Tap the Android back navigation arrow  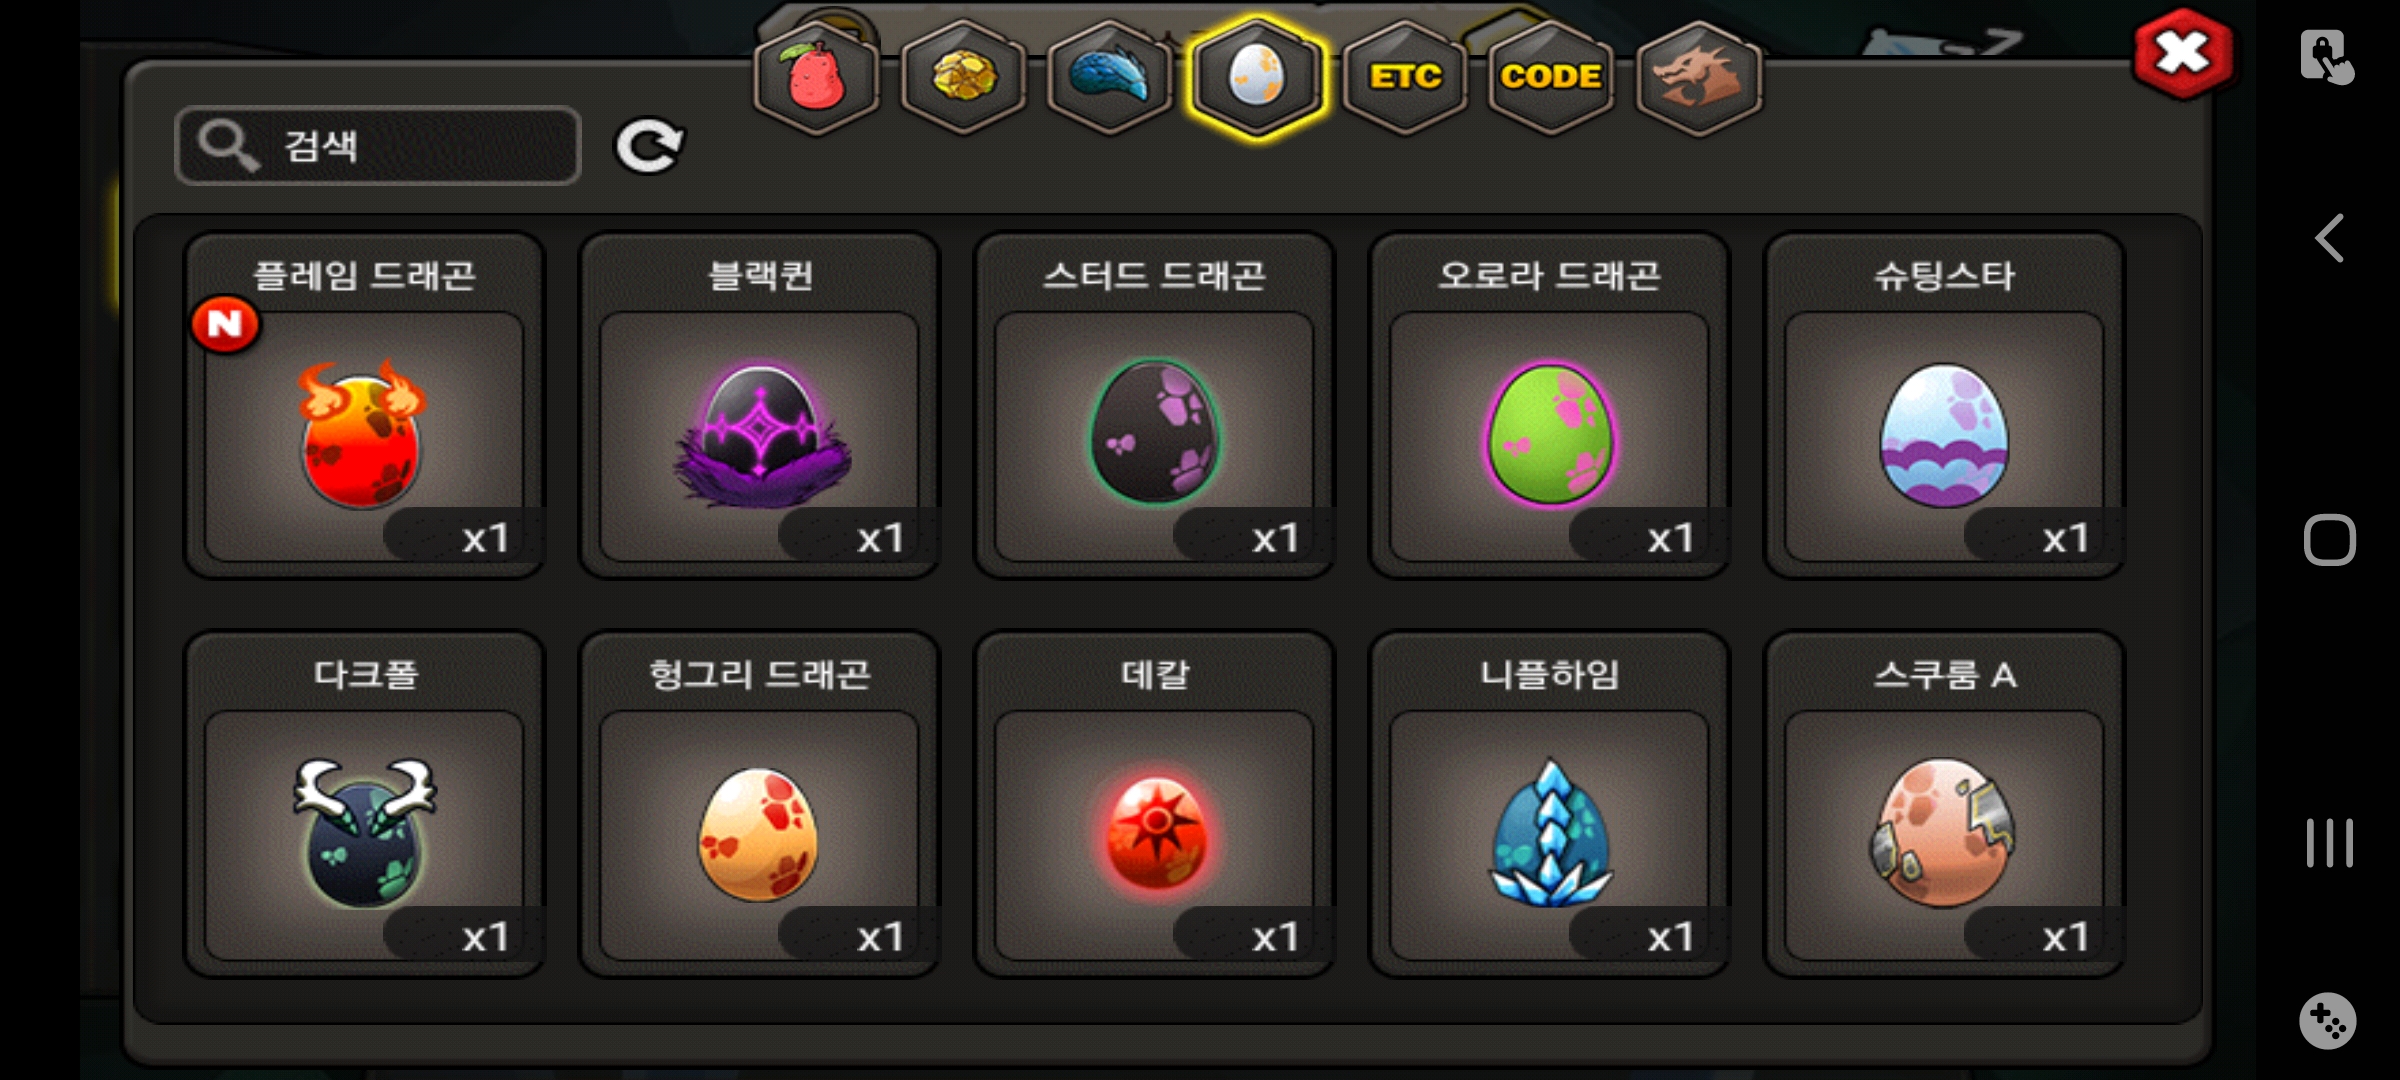[x=2330, y=238]
